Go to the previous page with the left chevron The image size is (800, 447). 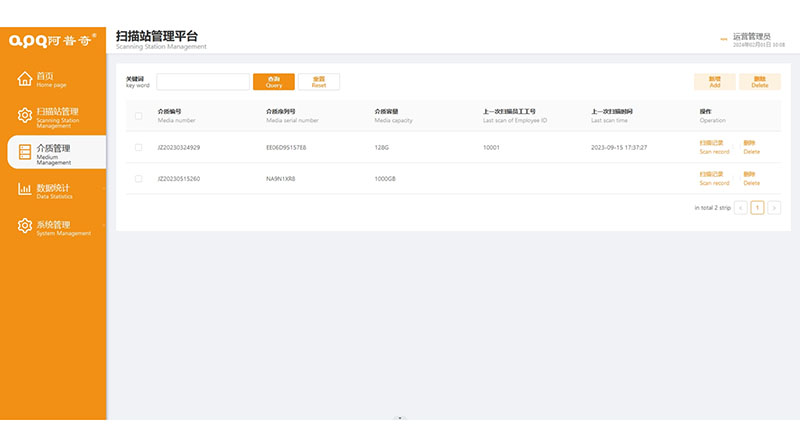[x=741, y=208]
